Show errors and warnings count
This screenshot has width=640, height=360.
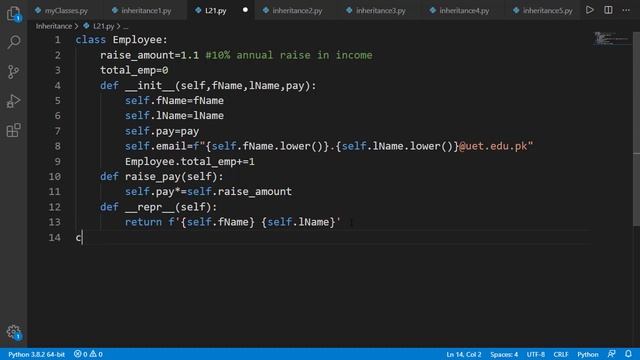[x=88, y=354]
